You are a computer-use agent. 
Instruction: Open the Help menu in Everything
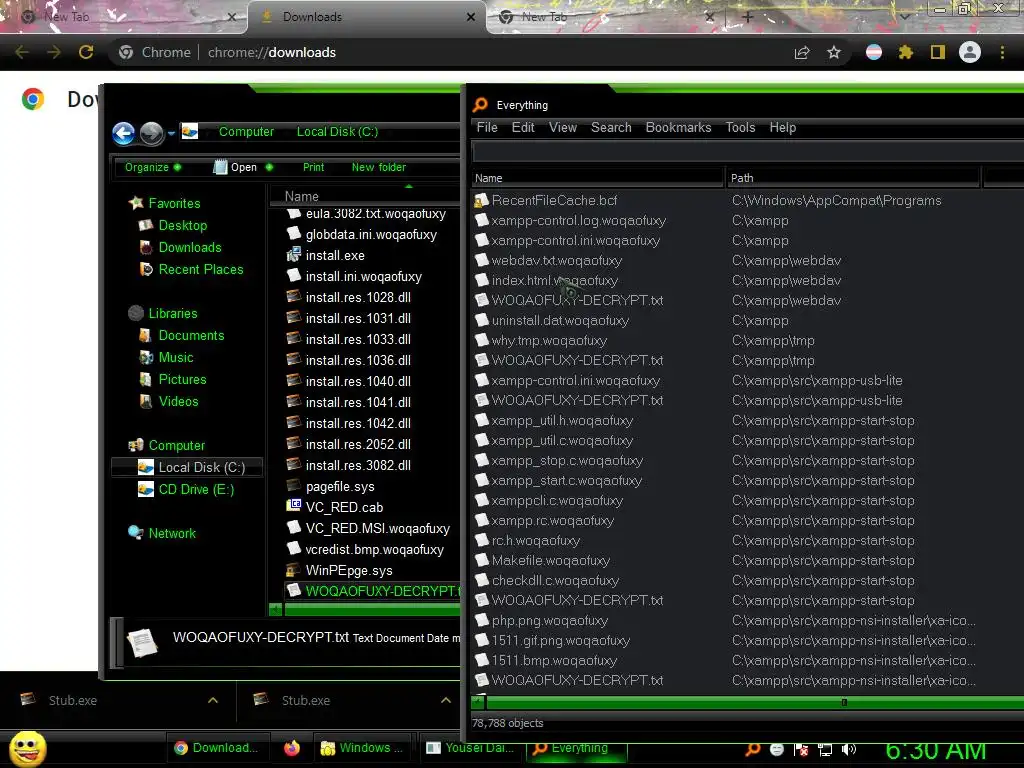coord(782,127)
